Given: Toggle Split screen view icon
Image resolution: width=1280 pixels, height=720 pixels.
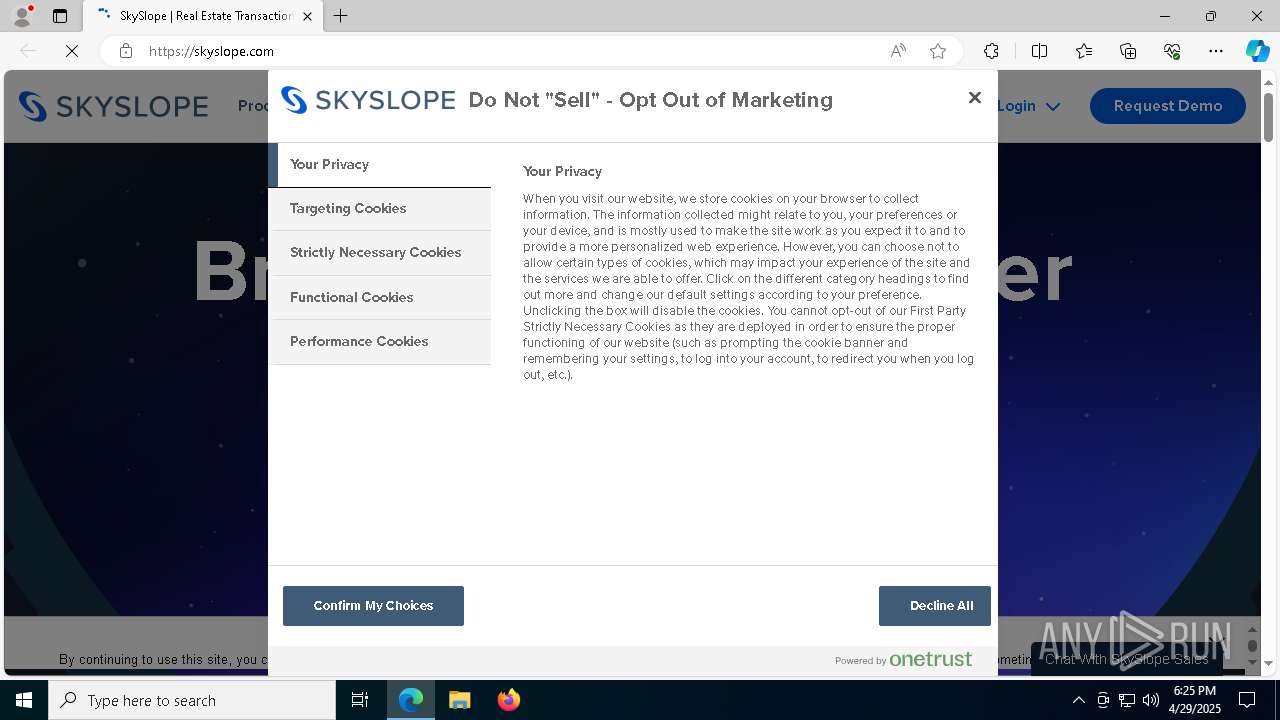Looking at the screenshot, I should coord(1039,51).
